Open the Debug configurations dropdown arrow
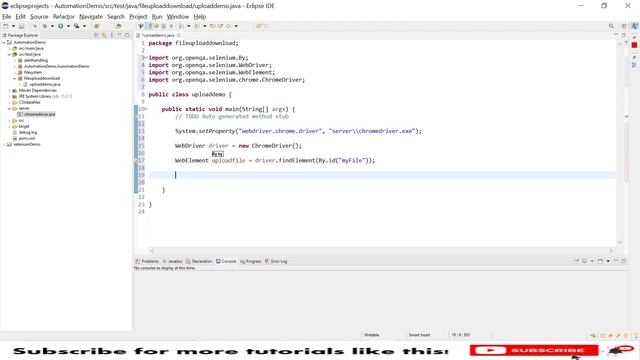Viewport: 640px width, 360px height. click(x=52, y=26)
